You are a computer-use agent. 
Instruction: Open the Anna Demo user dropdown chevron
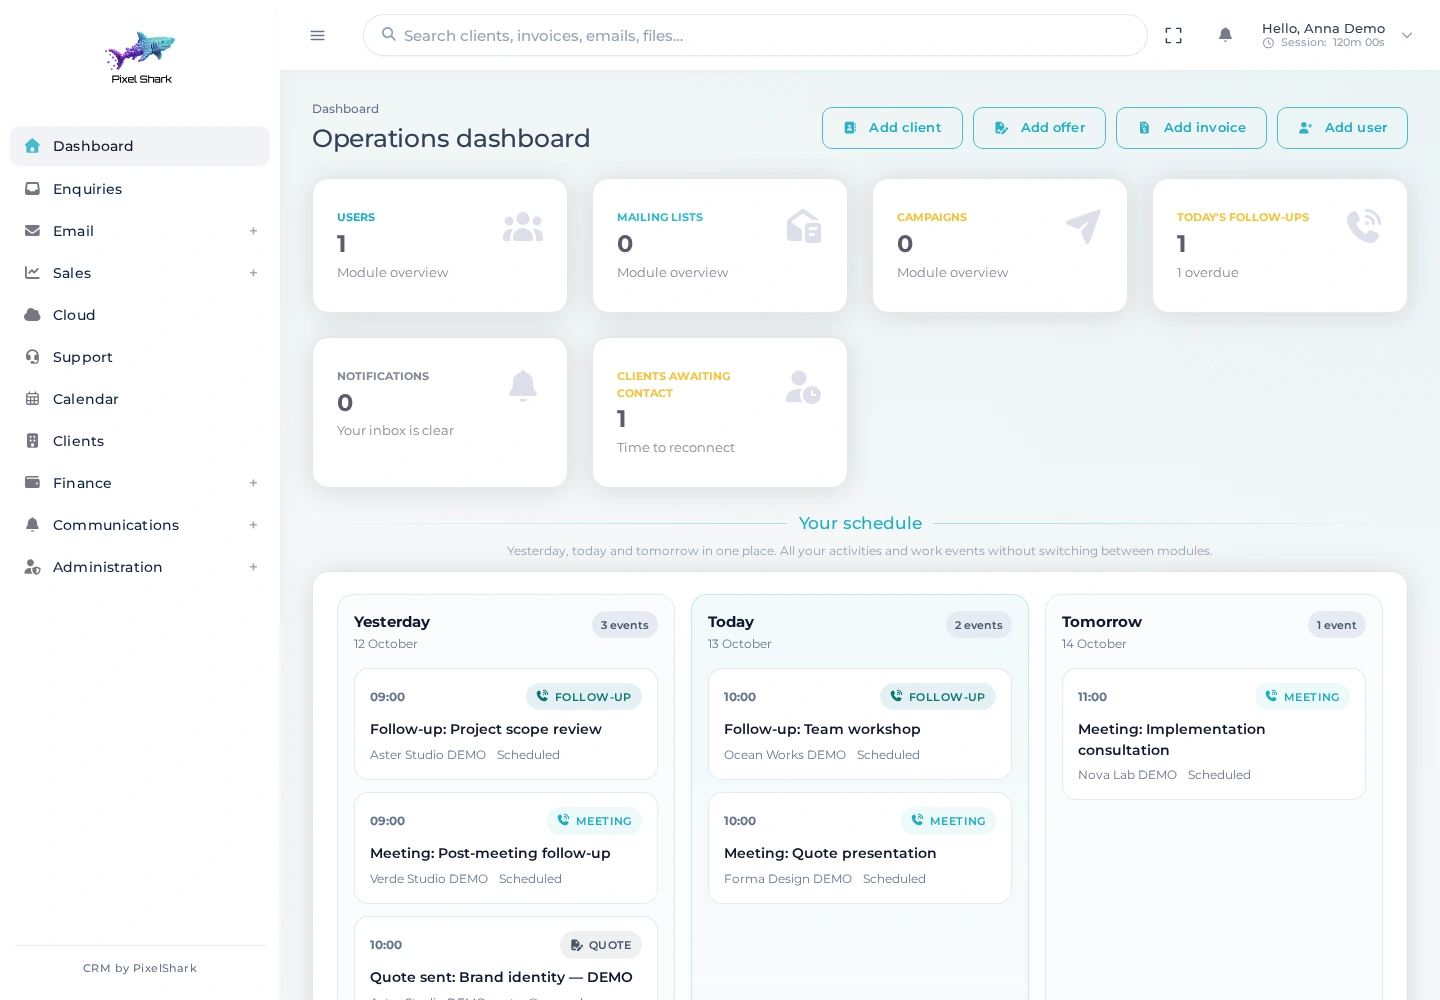[x=1407, y=36]
